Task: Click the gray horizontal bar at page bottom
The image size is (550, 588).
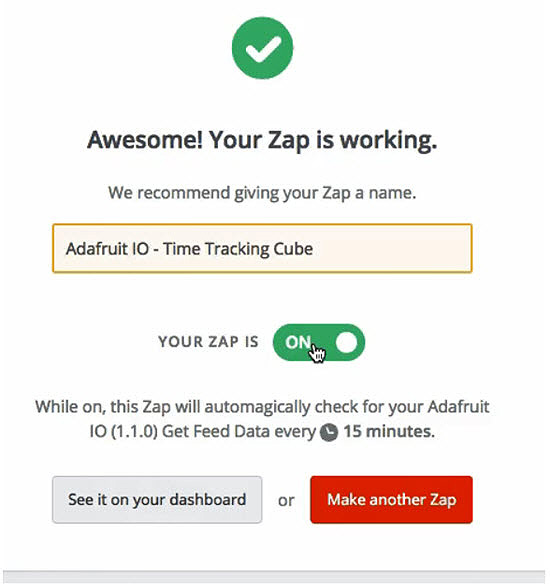Action: click(x=274, y=577)
